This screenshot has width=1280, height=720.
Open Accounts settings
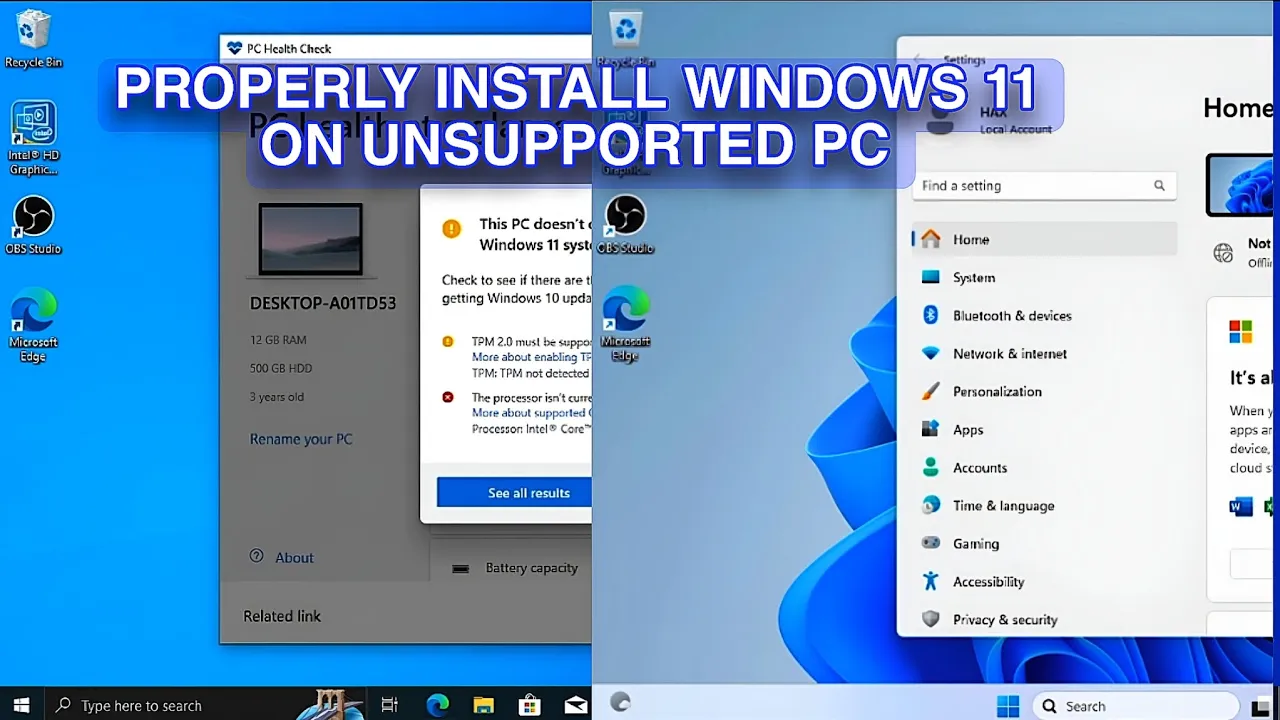(1044, 467)
